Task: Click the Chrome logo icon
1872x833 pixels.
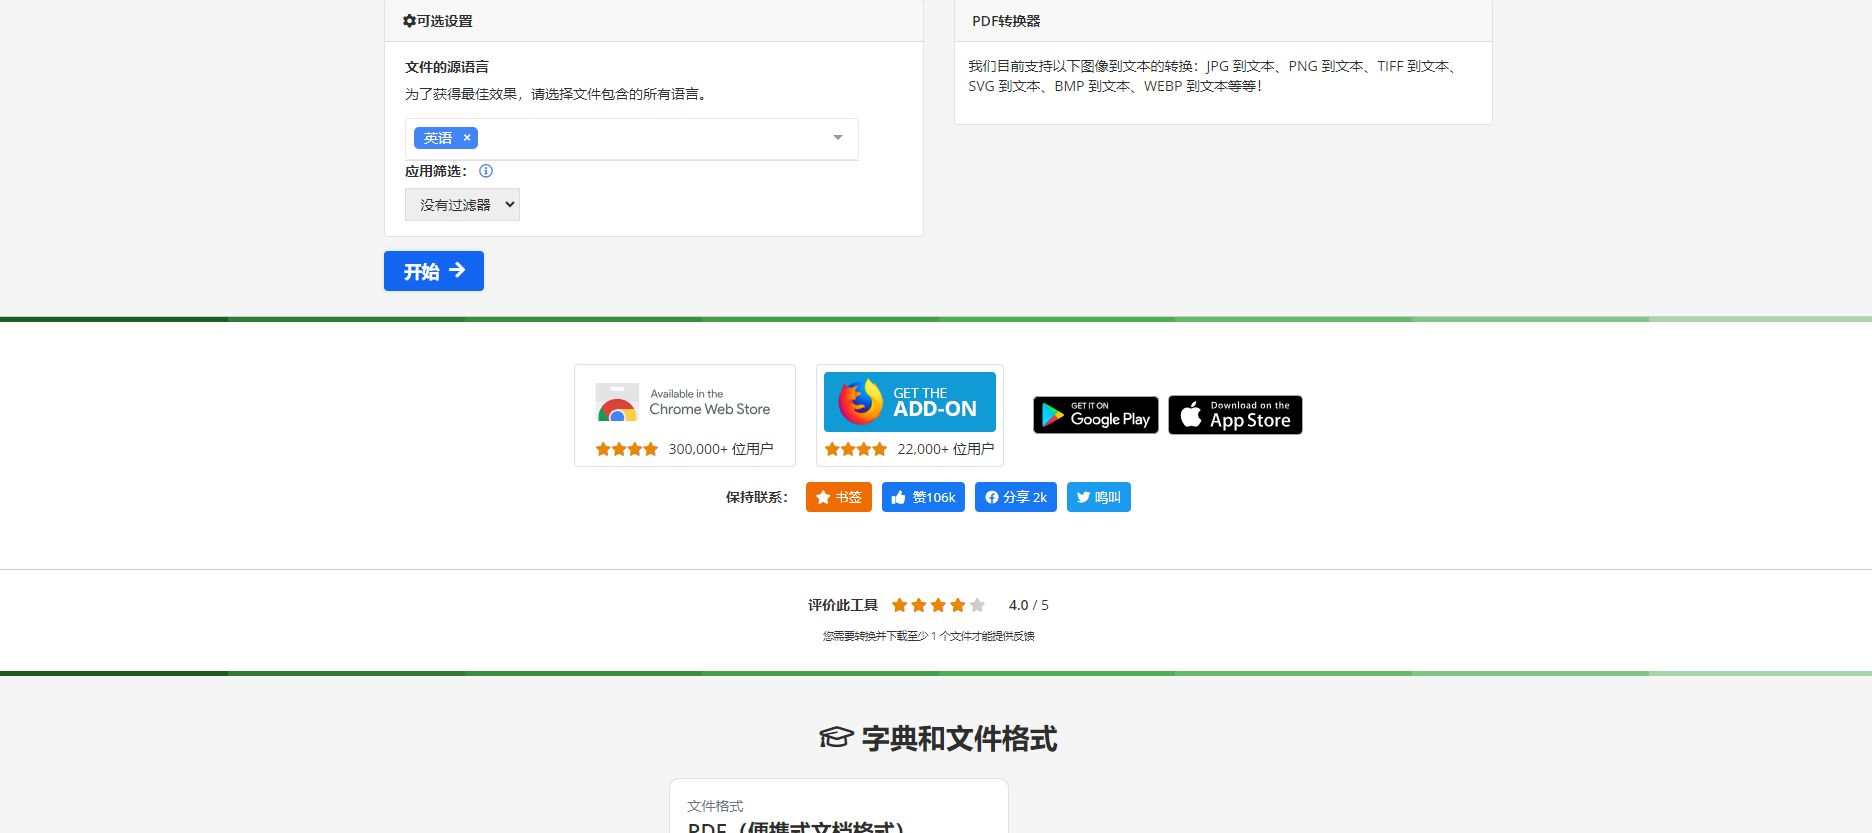Action: pyautogui.click(x=617, y=403)
